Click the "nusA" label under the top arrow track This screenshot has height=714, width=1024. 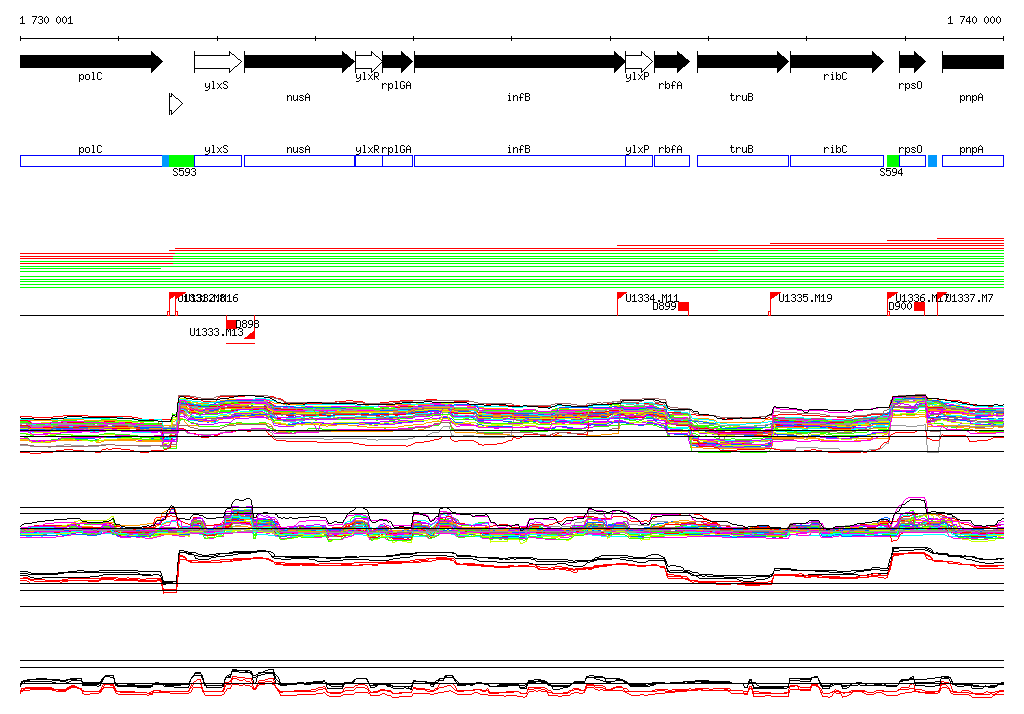pyautogui.click(x=298, y=97)
